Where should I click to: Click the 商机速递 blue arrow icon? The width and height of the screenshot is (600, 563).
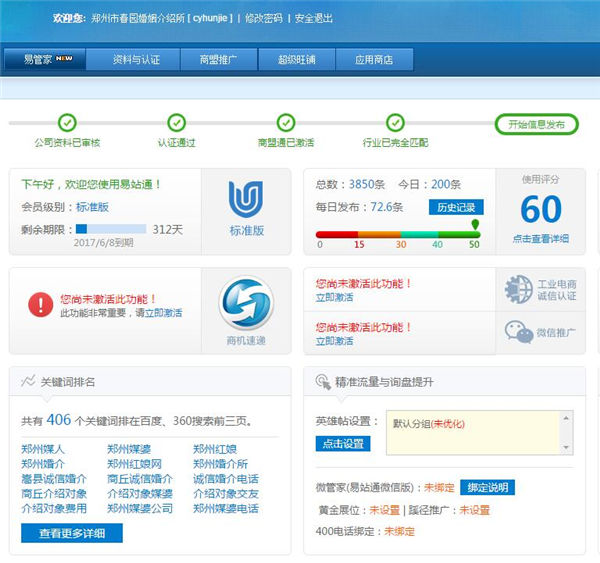[246, 302]
